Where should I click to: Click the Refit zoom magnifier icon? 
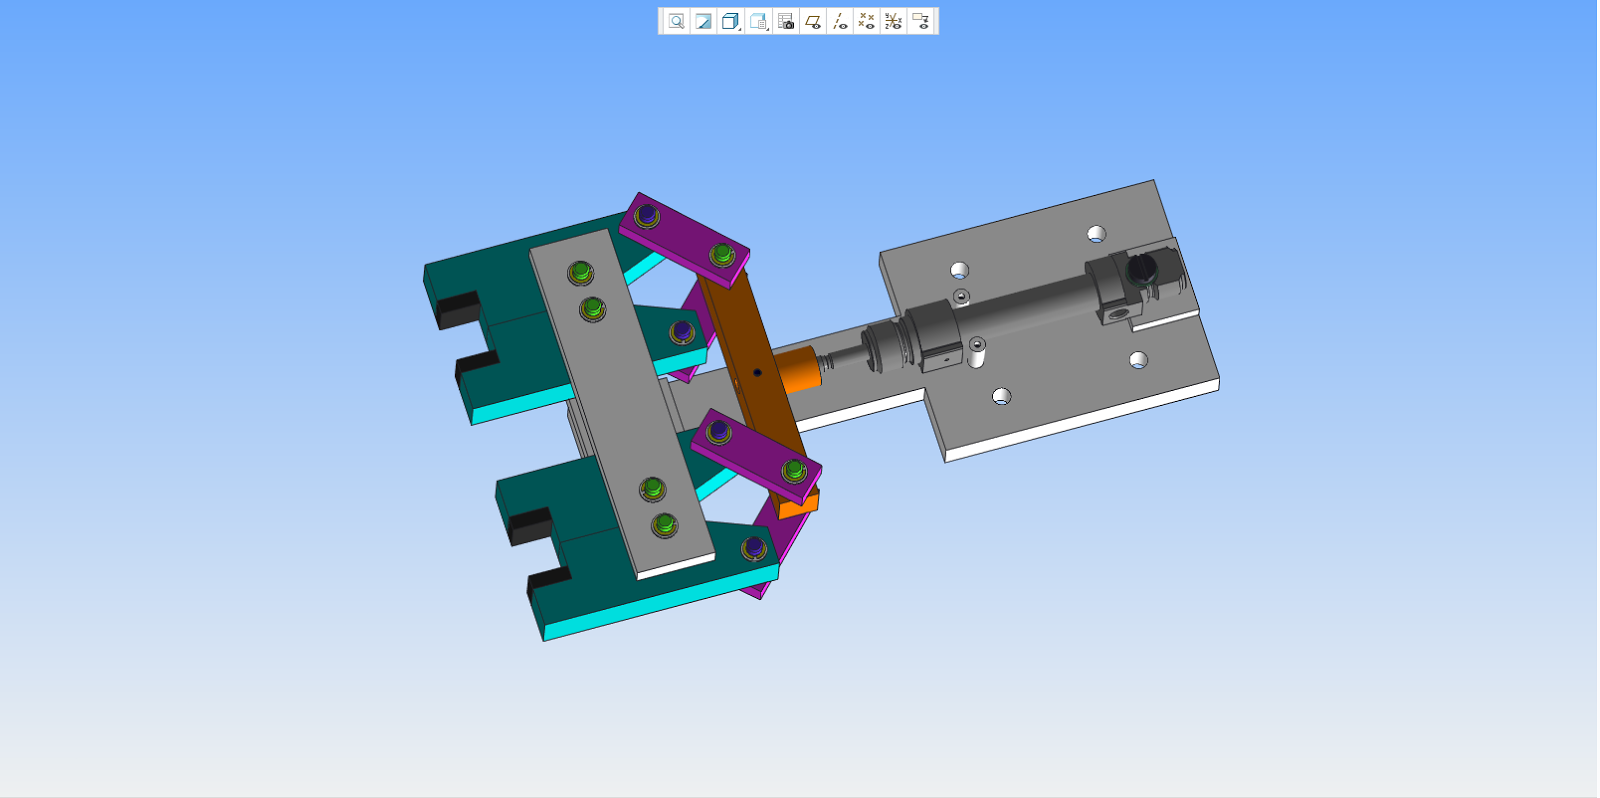coord(676,21)
